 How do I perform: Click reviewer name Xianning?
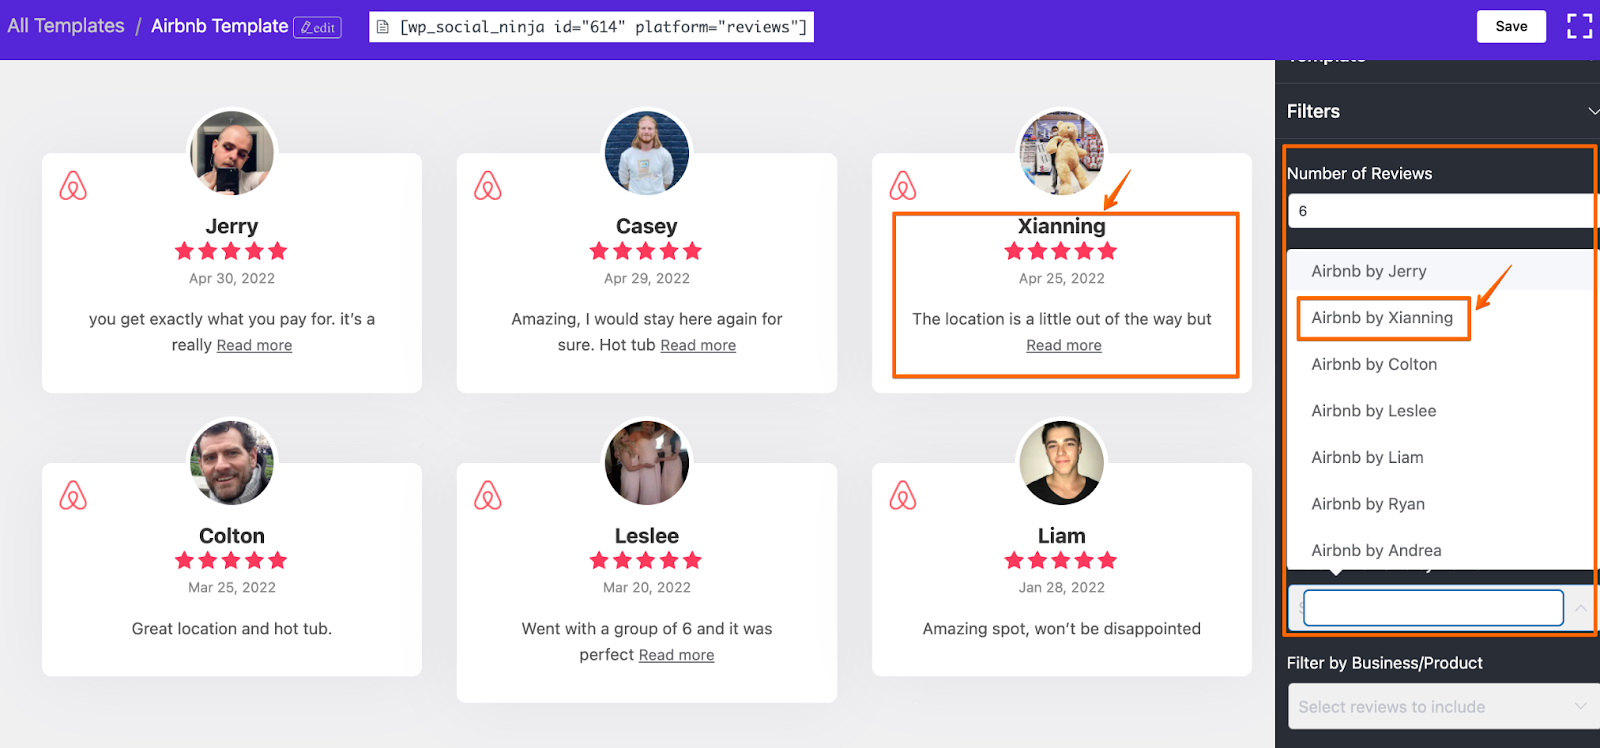click(x=1062, y=226)
